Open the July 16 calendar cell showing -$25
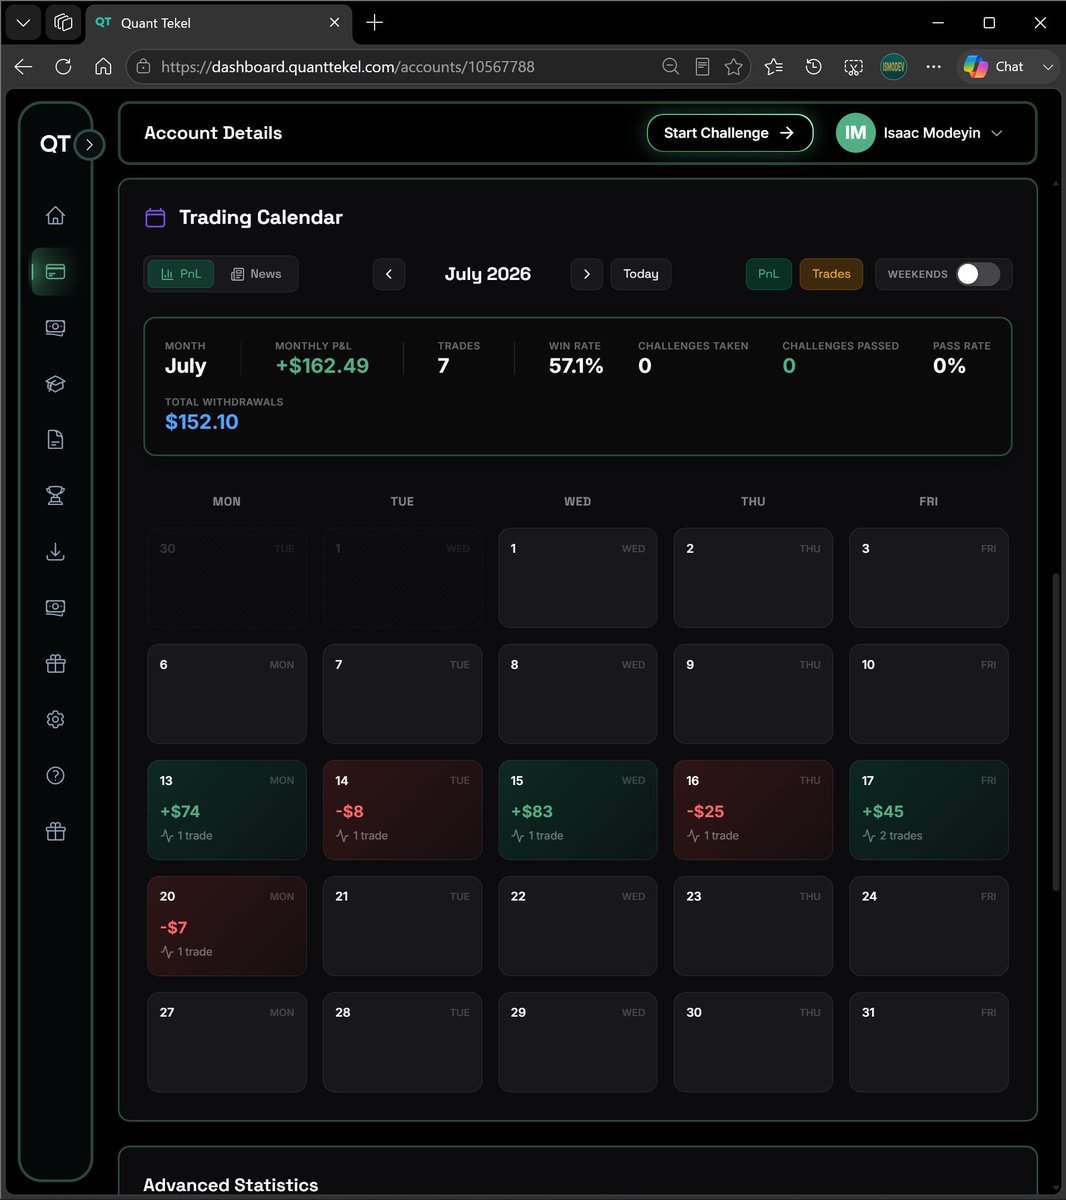The image size is (1066, 1200). pyautogui.click(x=753, y=810)
